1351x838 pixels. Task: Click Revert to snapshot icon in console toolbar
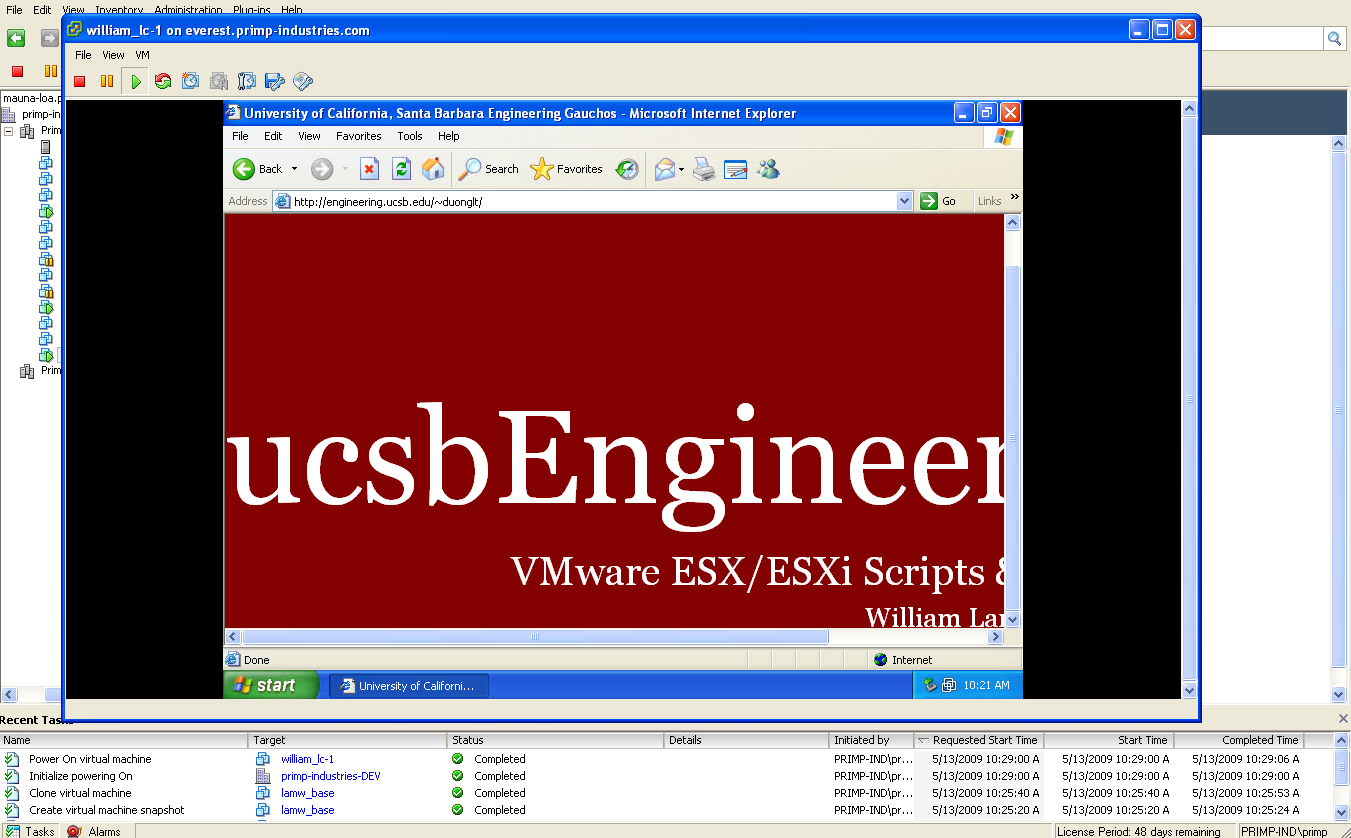pyautogui.click(x=218, y=82)
